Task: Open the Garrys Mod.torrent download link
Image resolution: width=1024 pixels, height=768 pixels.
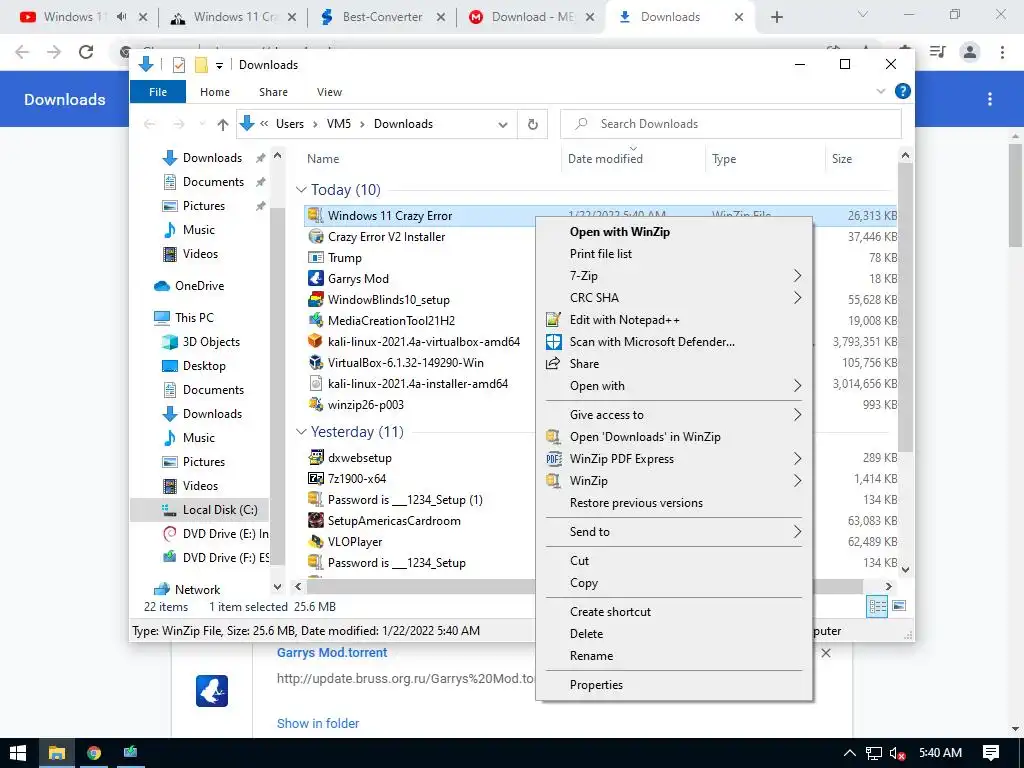Action: point(332,652)
